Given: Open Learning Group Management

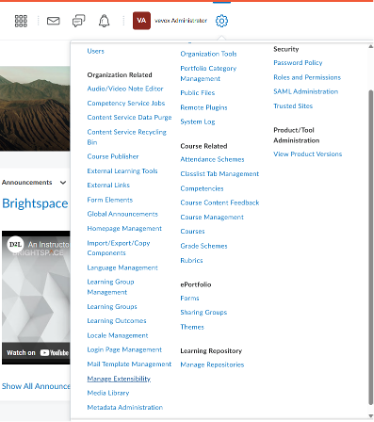Looking at the screenshot, I should (x=111, y=287).
